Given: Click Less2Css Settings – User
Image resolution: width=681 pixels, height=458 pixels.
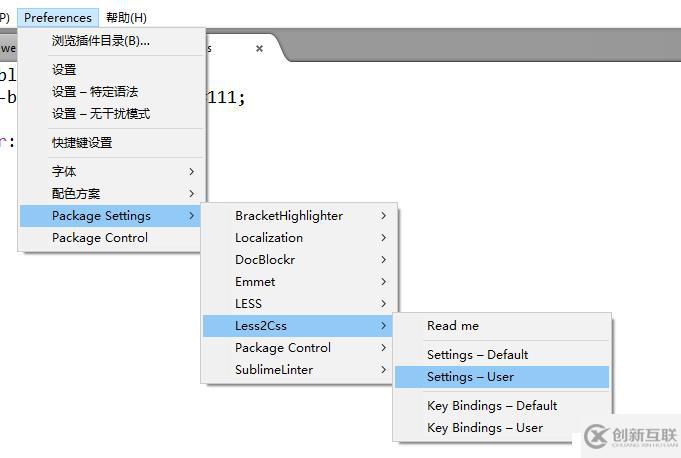Looking at the screenshot, I should click(470, 377).
